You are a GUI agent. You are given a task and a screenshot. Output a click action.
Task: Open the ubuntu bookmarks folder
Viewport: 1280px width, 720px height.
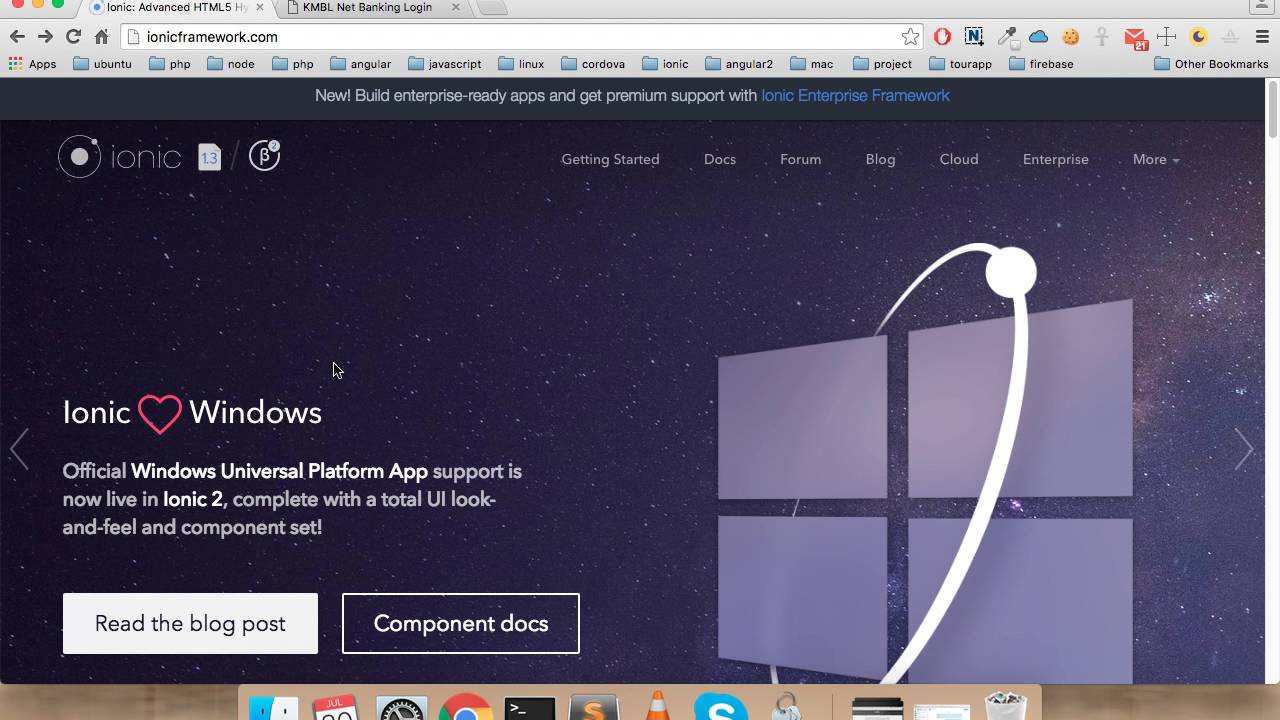102,64
